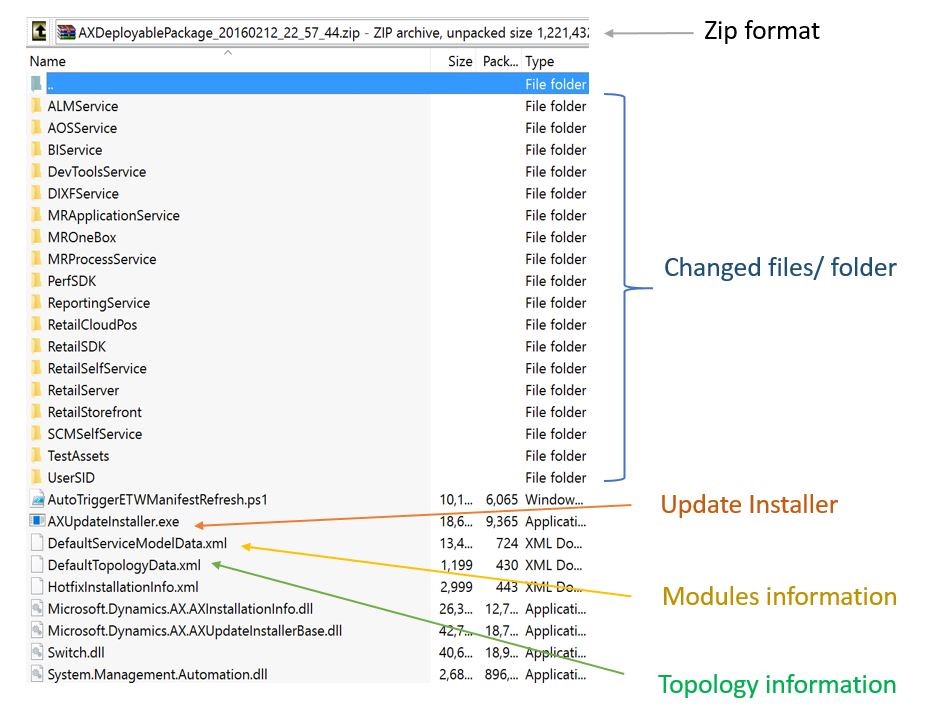Click the PowerShell icon beside AutoTriggerETWManifestRefresh.ps1
The image size is (931, 707).
36,499
